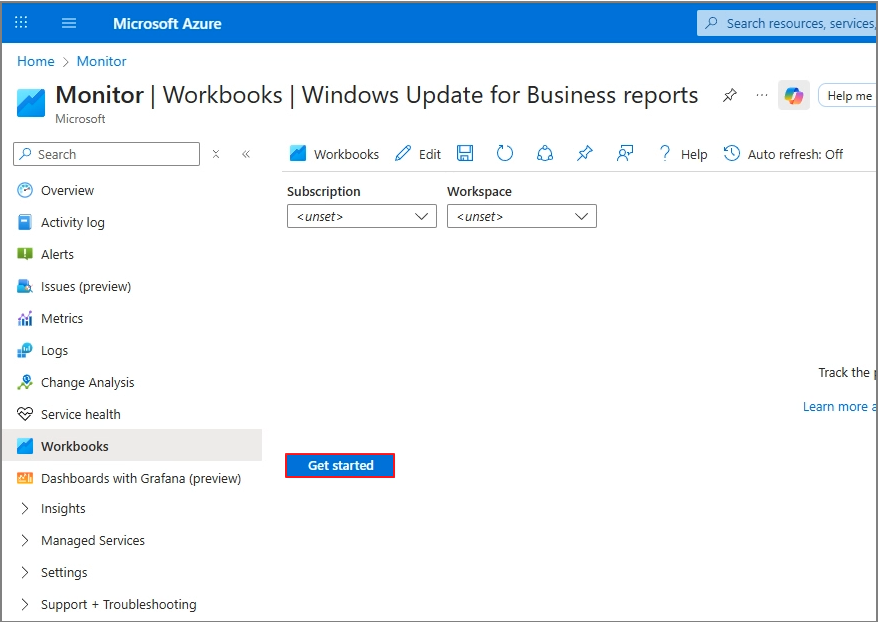878x622 pixels.
Task: Click the Logs icon in sidebar
Action: pyautogui.click(x=25, y=350)
